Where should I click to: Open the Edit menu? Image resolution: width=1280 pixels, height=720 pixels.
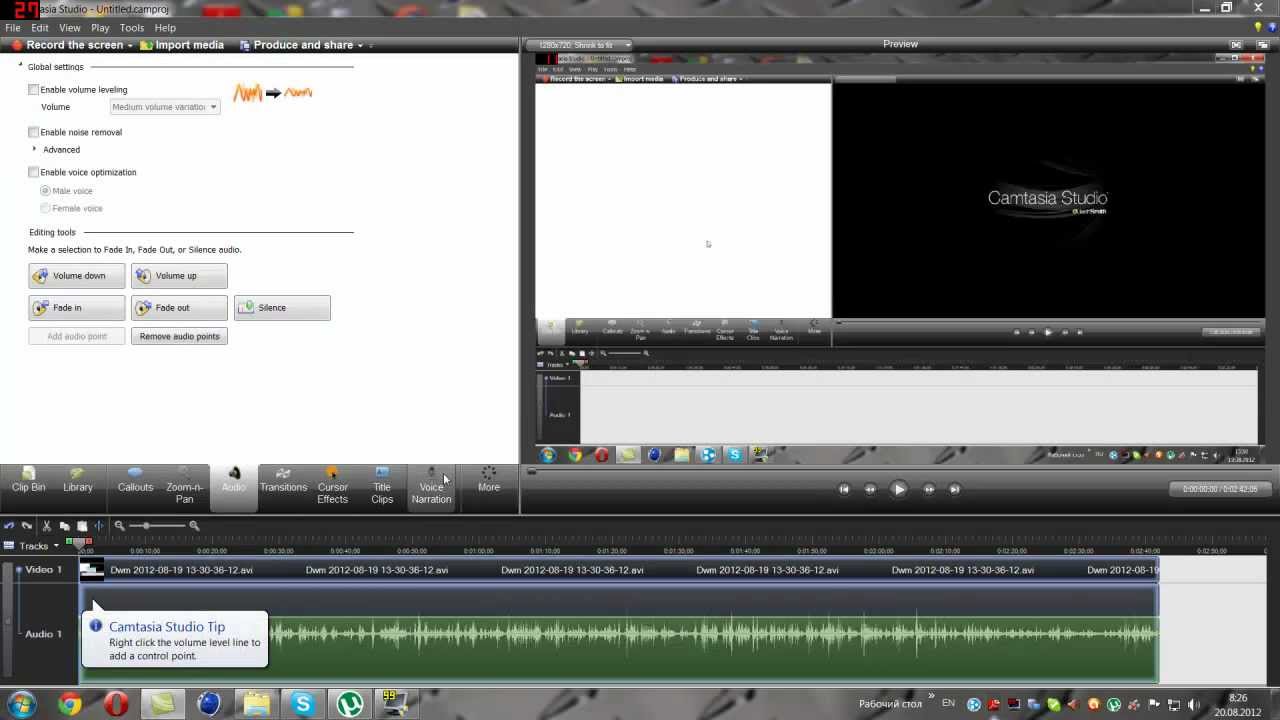point(40,28)
